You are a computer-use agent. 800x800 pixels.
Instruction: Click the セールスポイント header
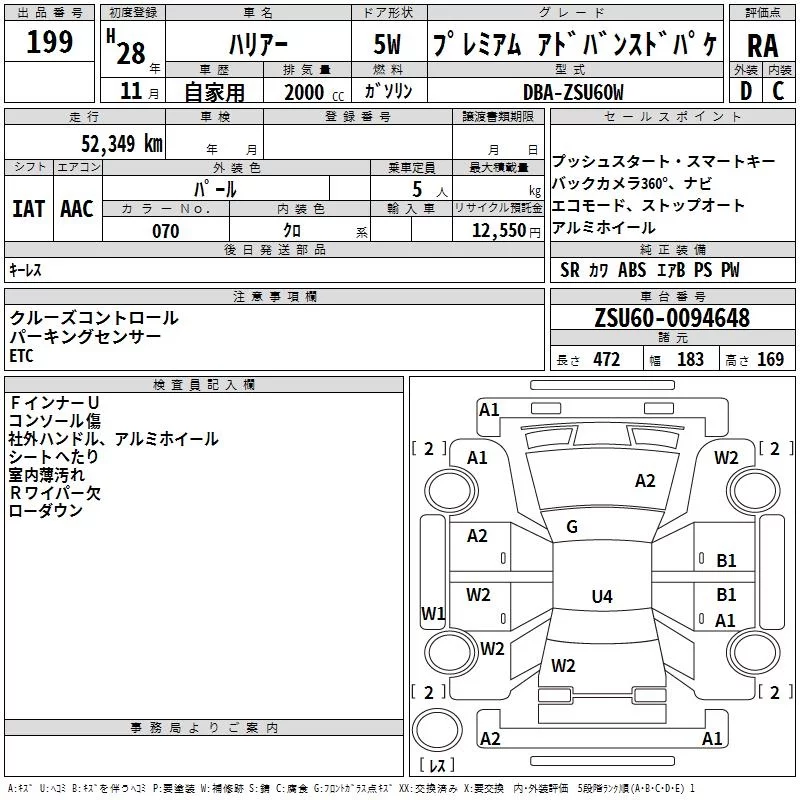[x=672, y=117]
